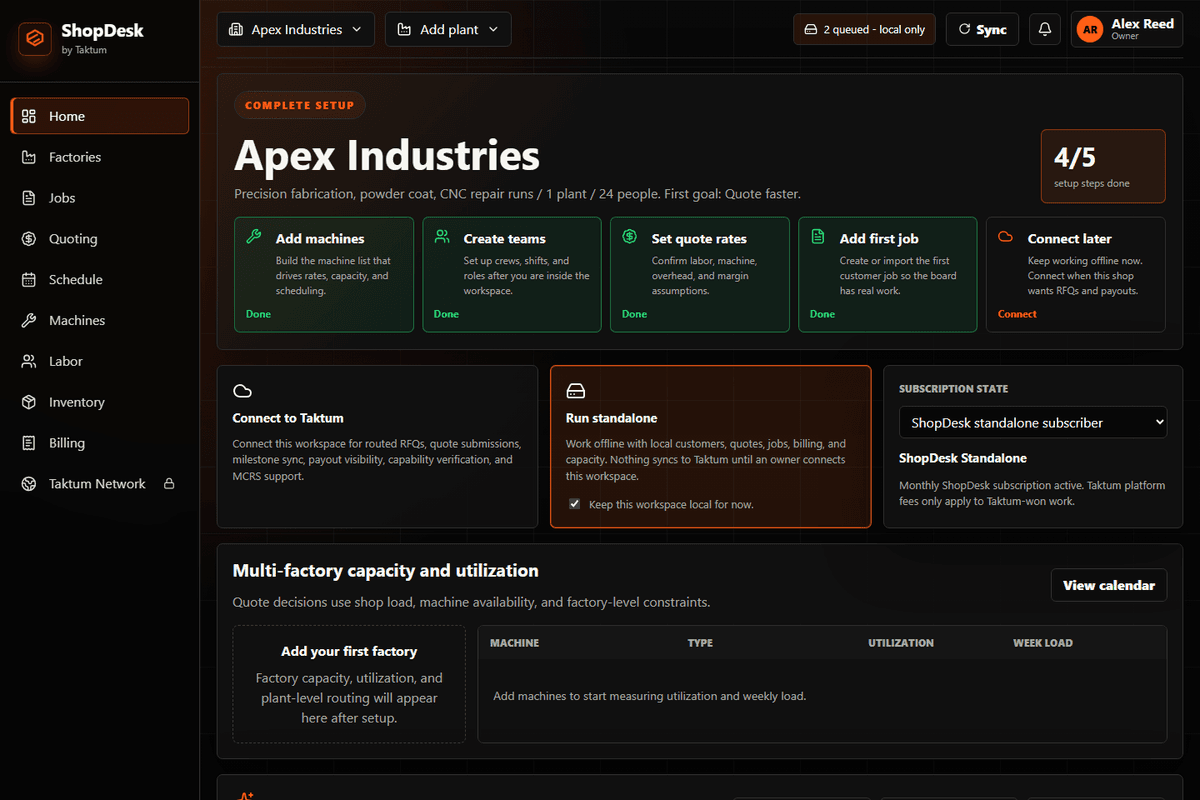Click the Taktum Network globe icon

point(29,484)
